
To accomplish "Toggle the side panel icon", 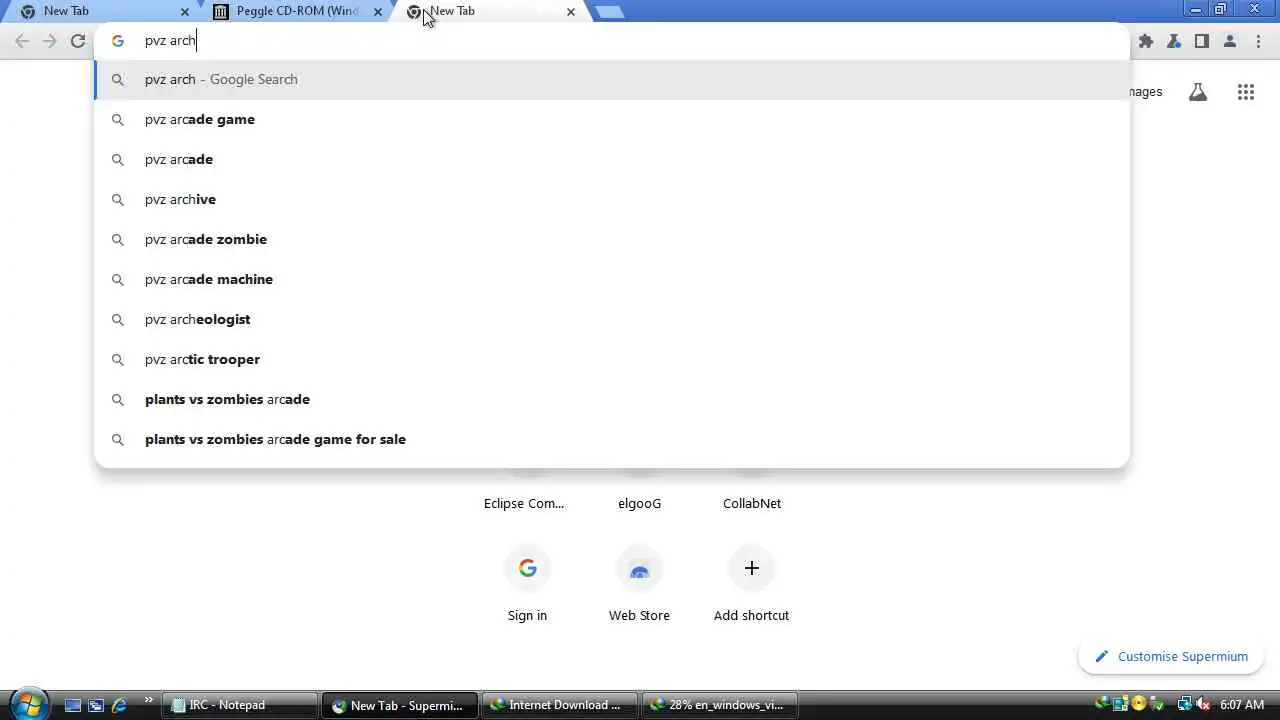I will (1202, 41).
